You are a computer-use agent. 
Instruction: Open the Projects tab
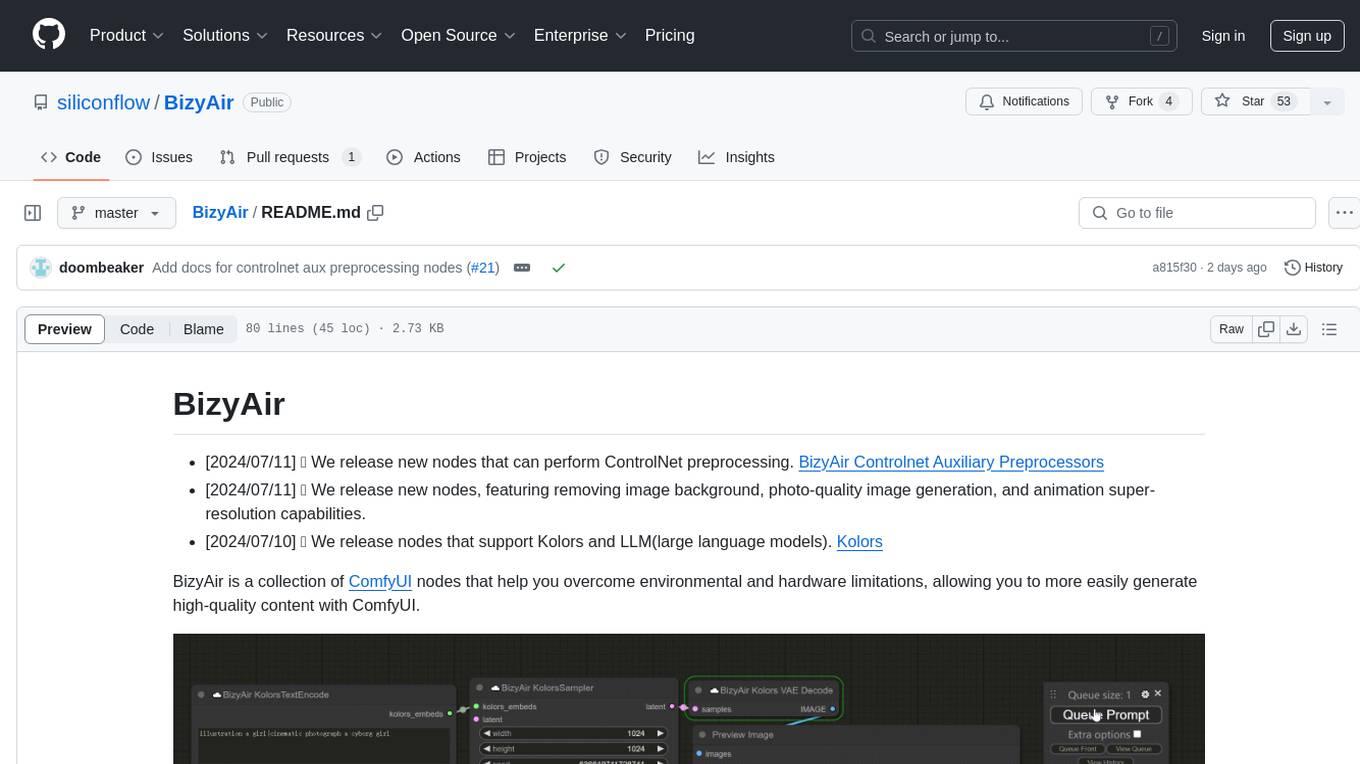(527, 157)
